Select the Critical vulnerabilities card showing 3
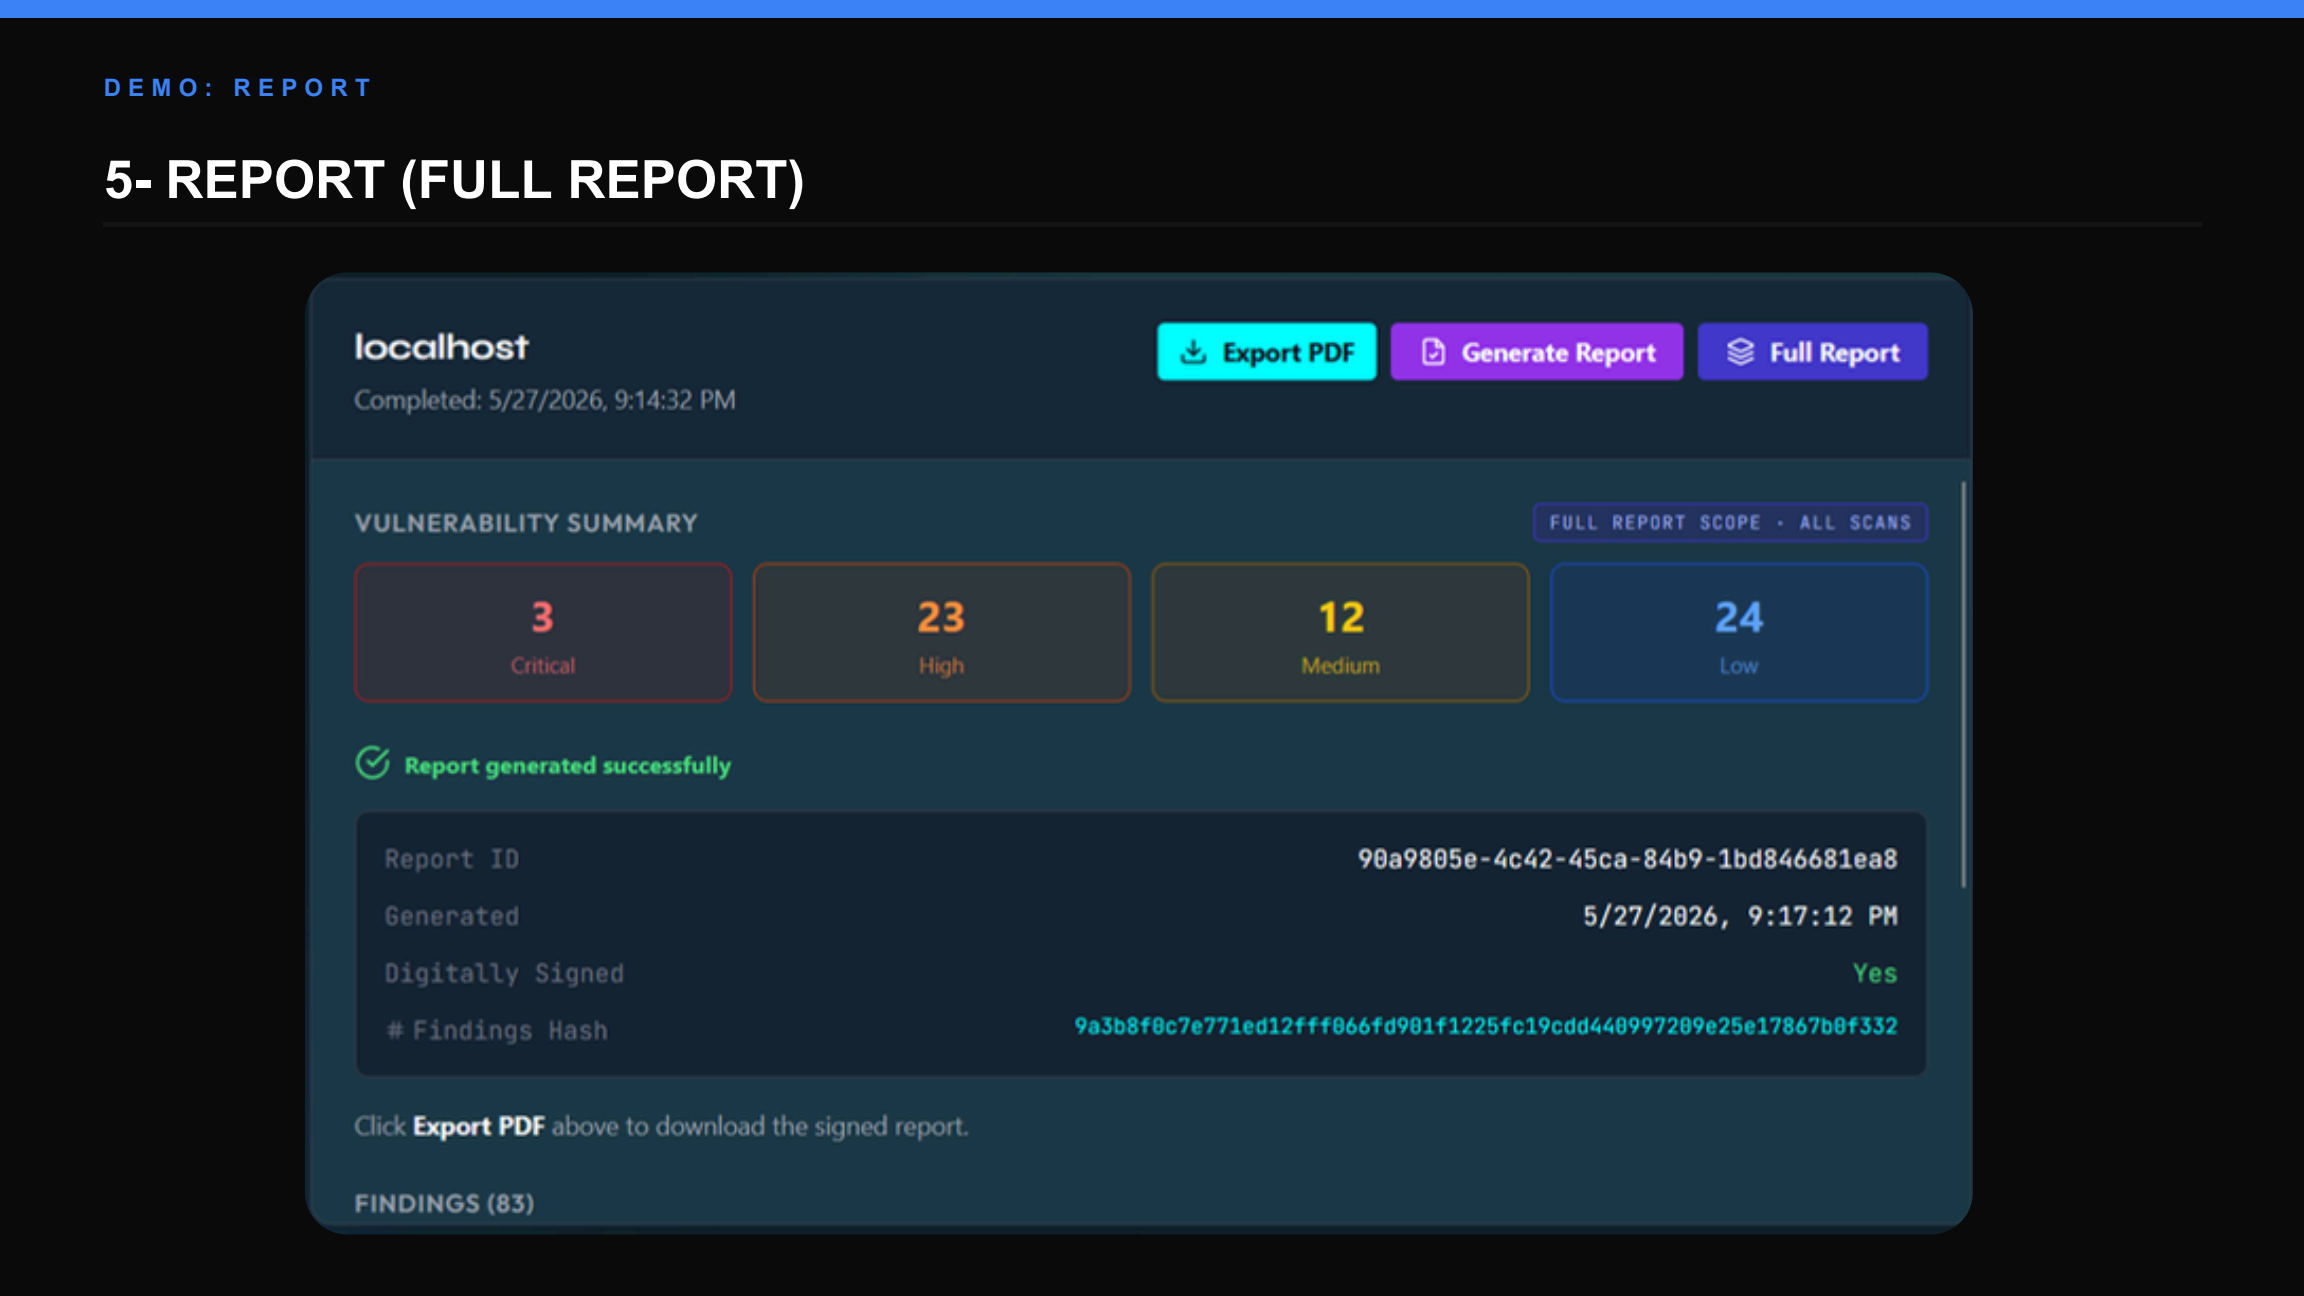2304x1296 pixels. [x=543, y=633]
